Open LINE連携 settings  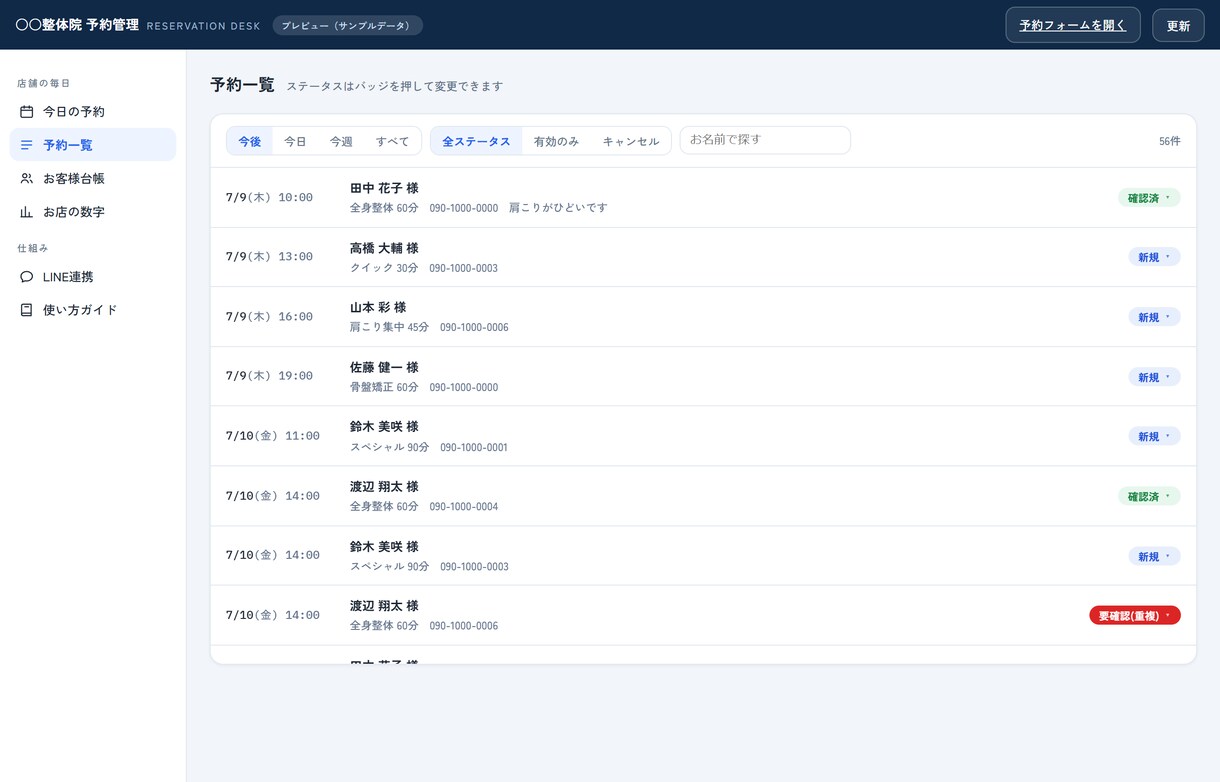coord(93,277)
